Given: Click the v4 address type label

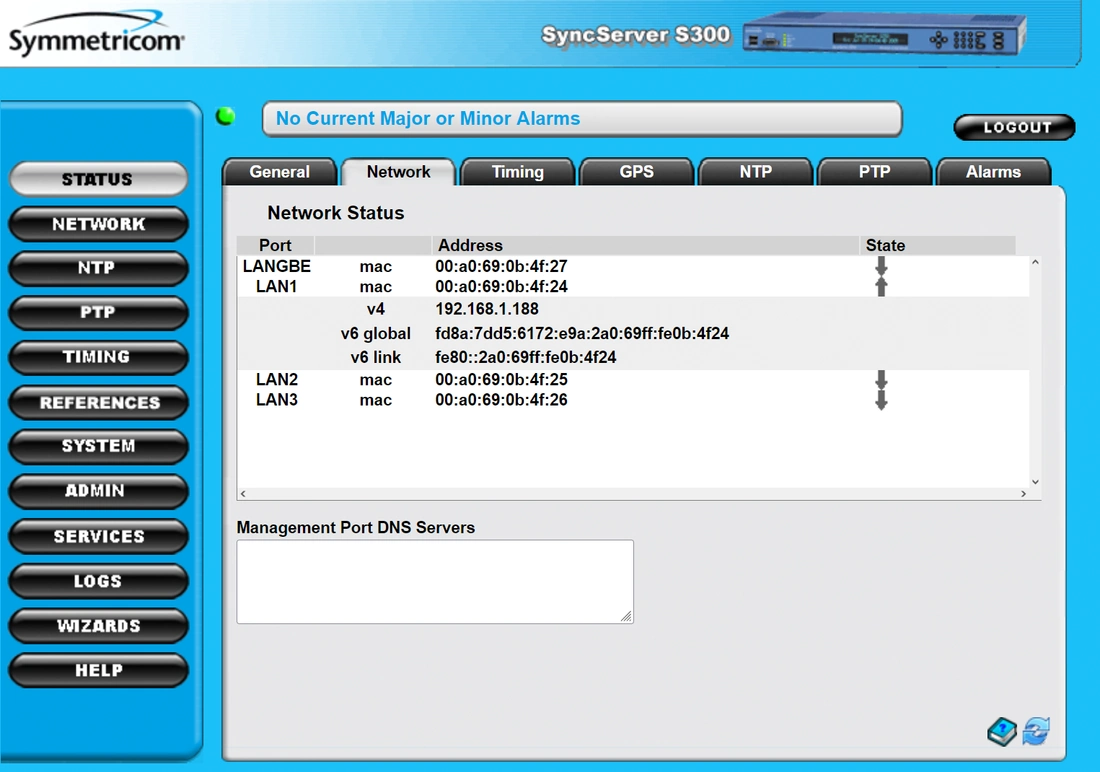Looking at the screenshot, I should click(x=375, y=309).
